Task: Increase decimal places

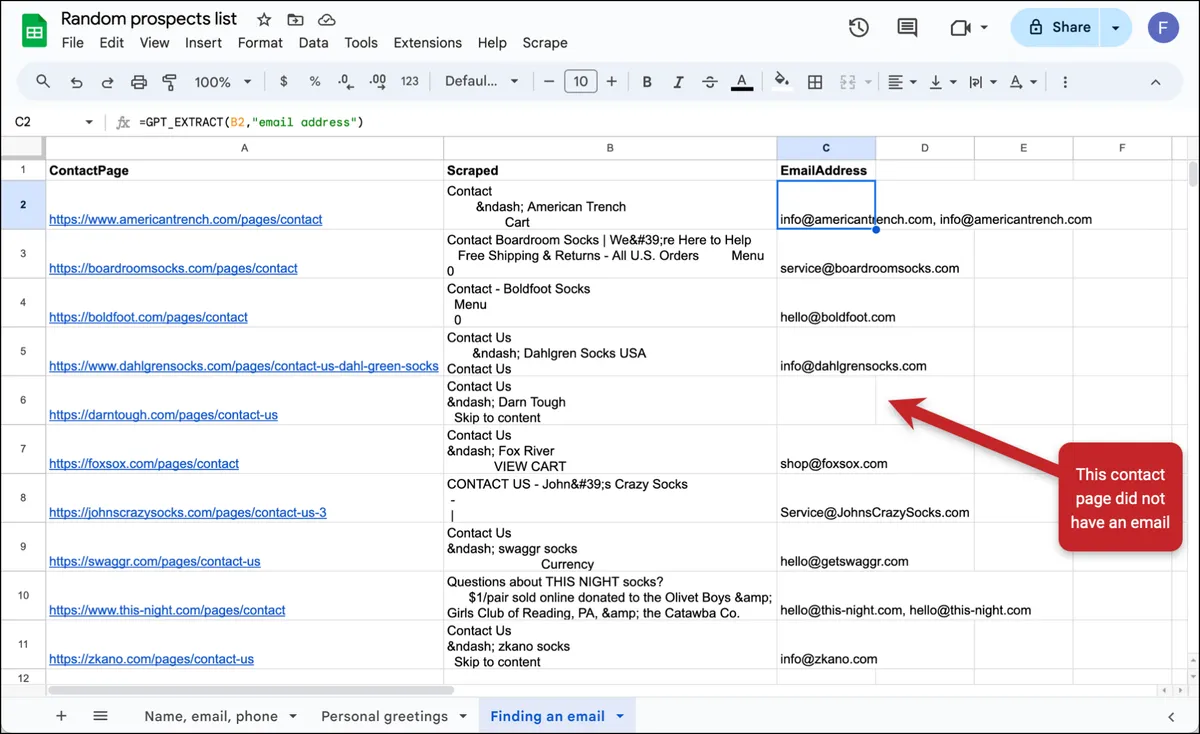Action: click(x=377, y=82)
